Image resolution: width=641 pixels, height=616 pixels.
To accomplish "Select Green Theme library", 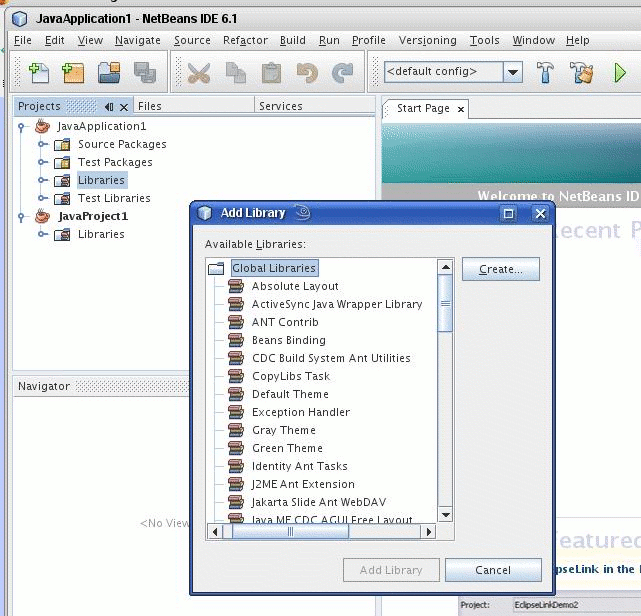I will [x=287, y=448].
